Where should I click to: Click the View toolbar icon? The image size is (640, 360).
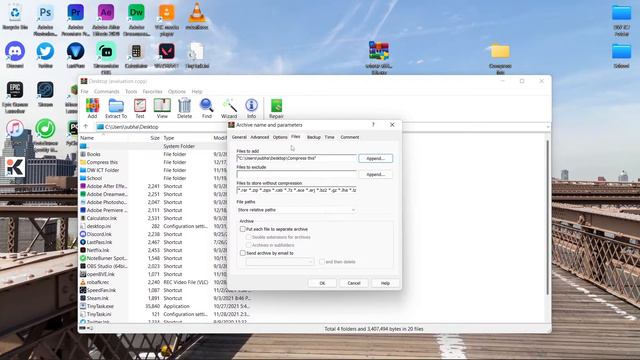(162, 108)
